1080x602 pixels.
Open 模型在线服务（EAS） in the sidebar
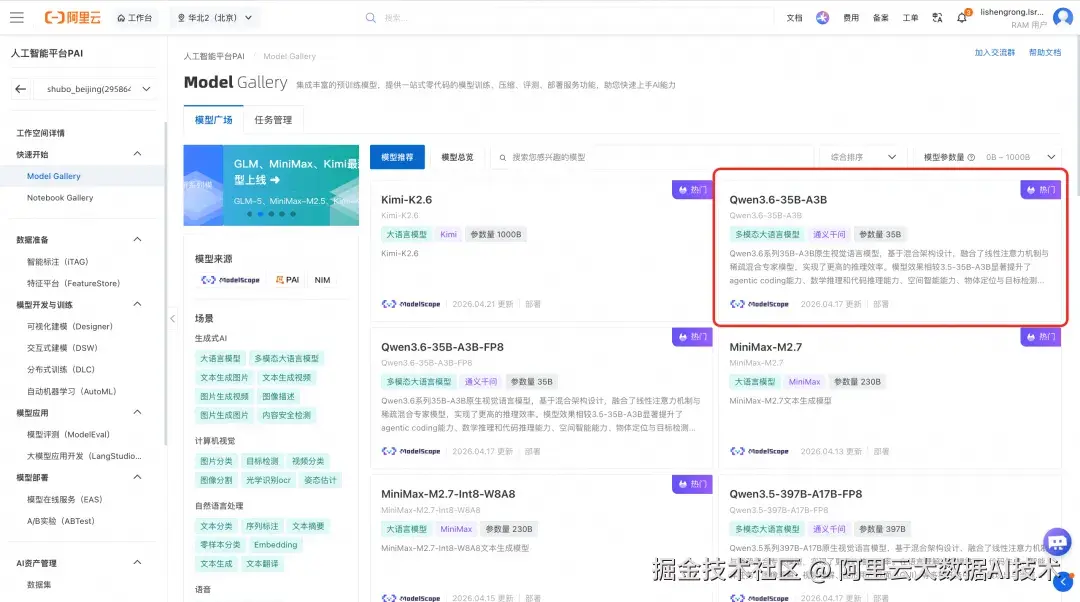click(65, 499)
